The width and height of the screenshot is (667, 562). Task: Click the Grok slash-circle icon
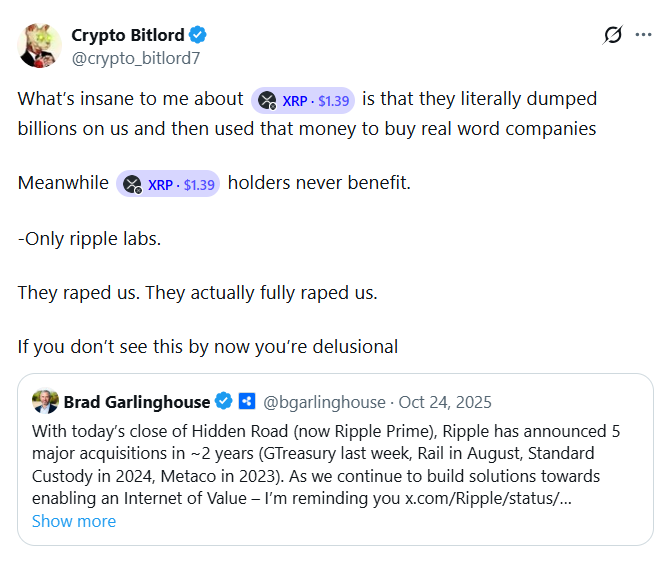tap(613, 35)
